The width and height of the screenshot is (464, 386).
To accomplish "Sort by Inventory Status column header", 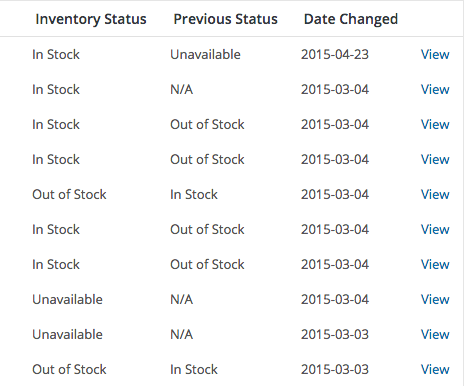I will tap(91, 19).
